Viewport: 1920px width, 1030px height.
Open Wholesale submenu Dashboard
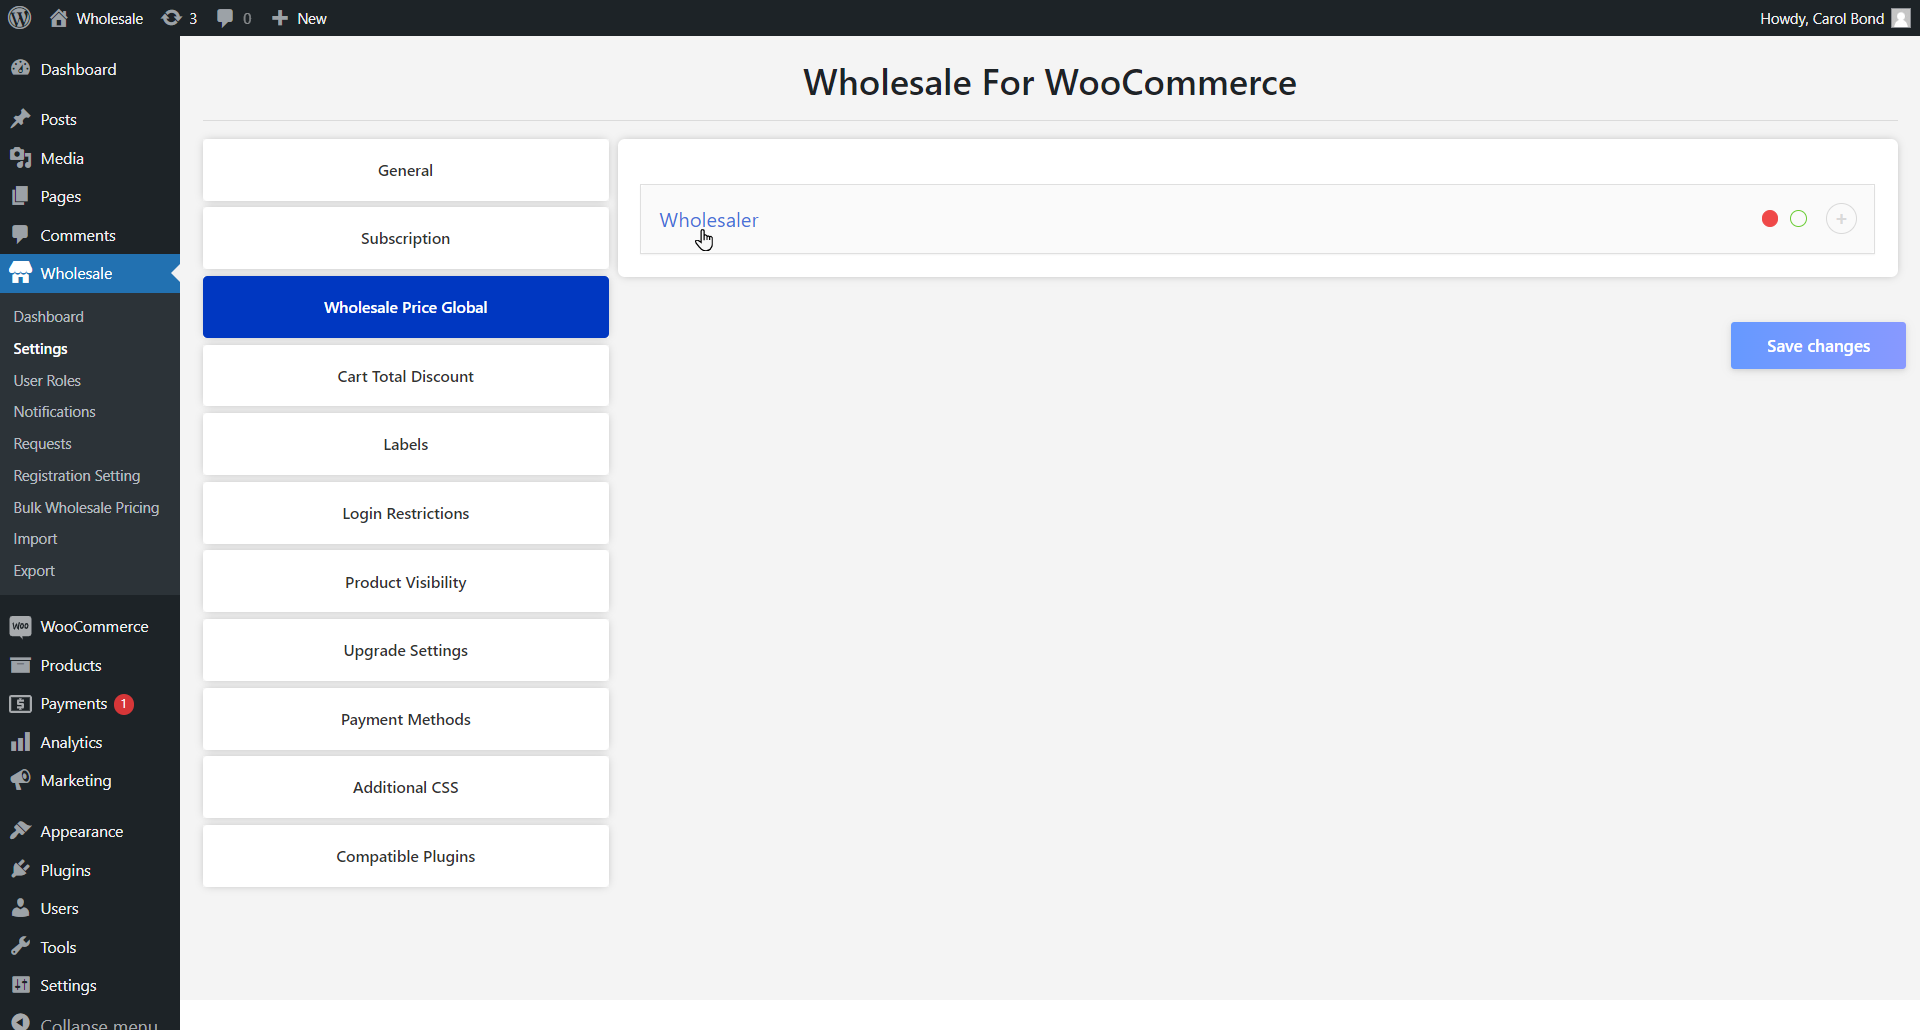click(49, 317)
